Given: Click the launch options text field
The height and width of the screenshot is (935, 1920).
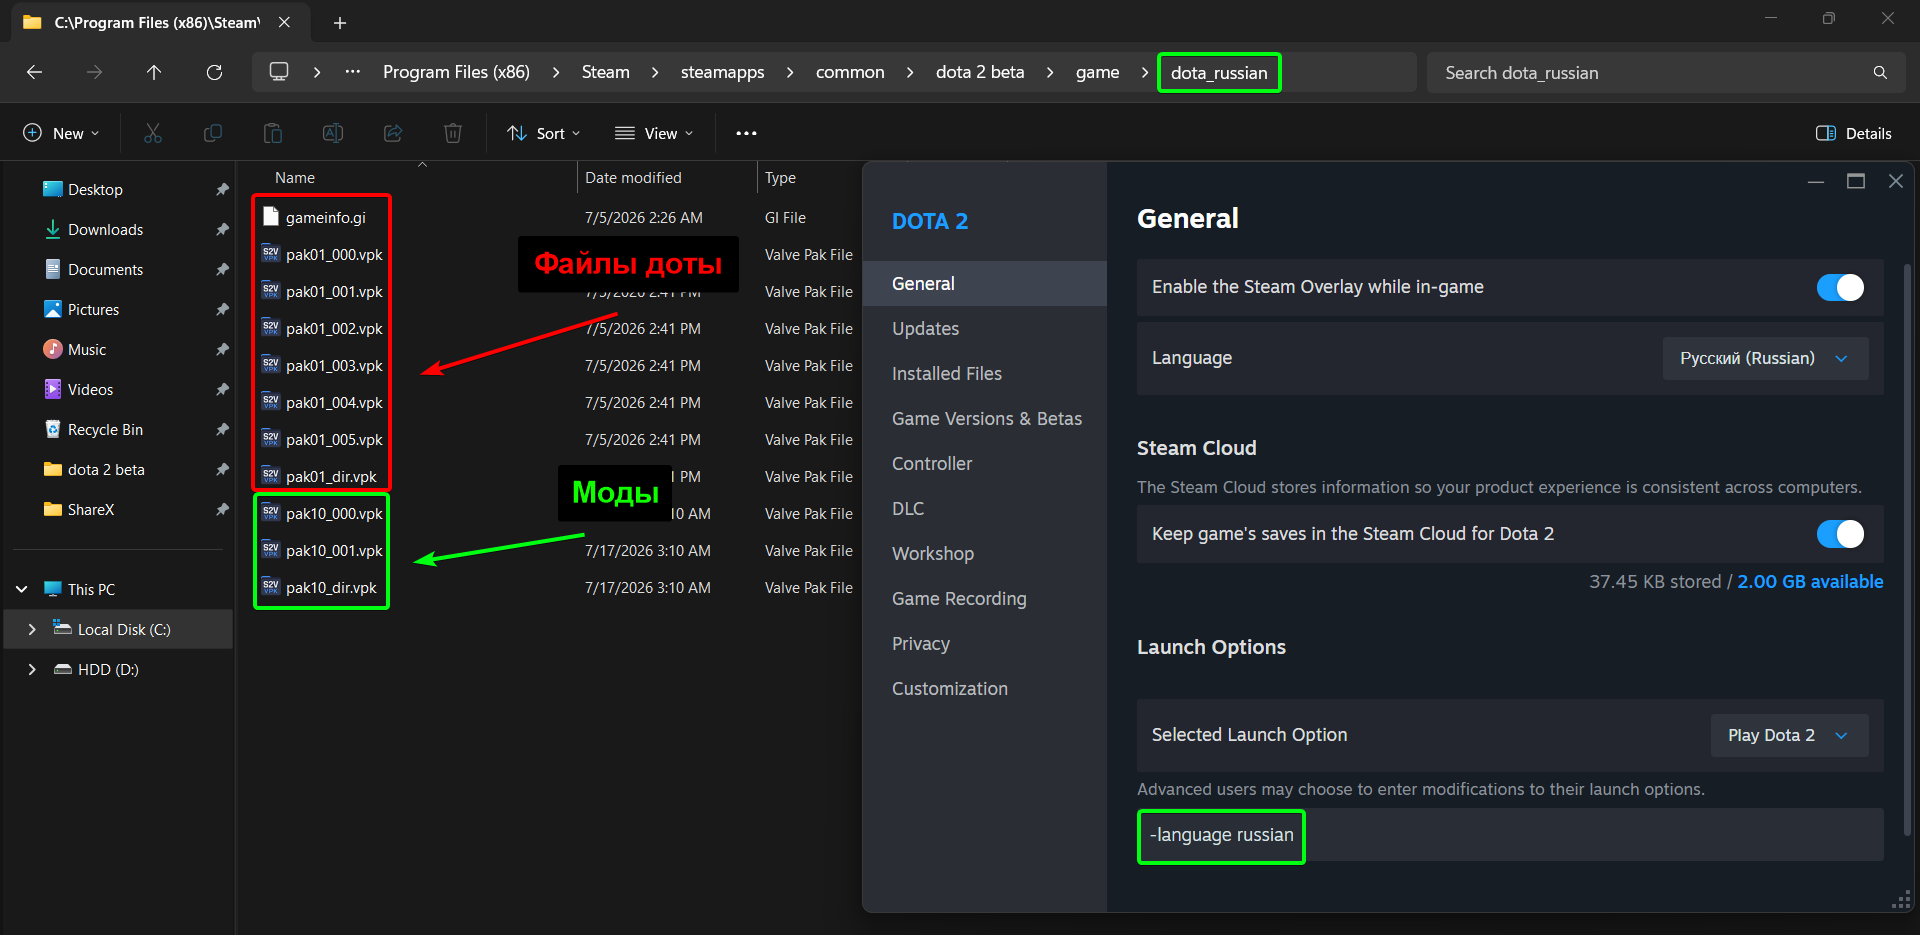Looking at the screenshot, I should click(x=1510, y=835).
